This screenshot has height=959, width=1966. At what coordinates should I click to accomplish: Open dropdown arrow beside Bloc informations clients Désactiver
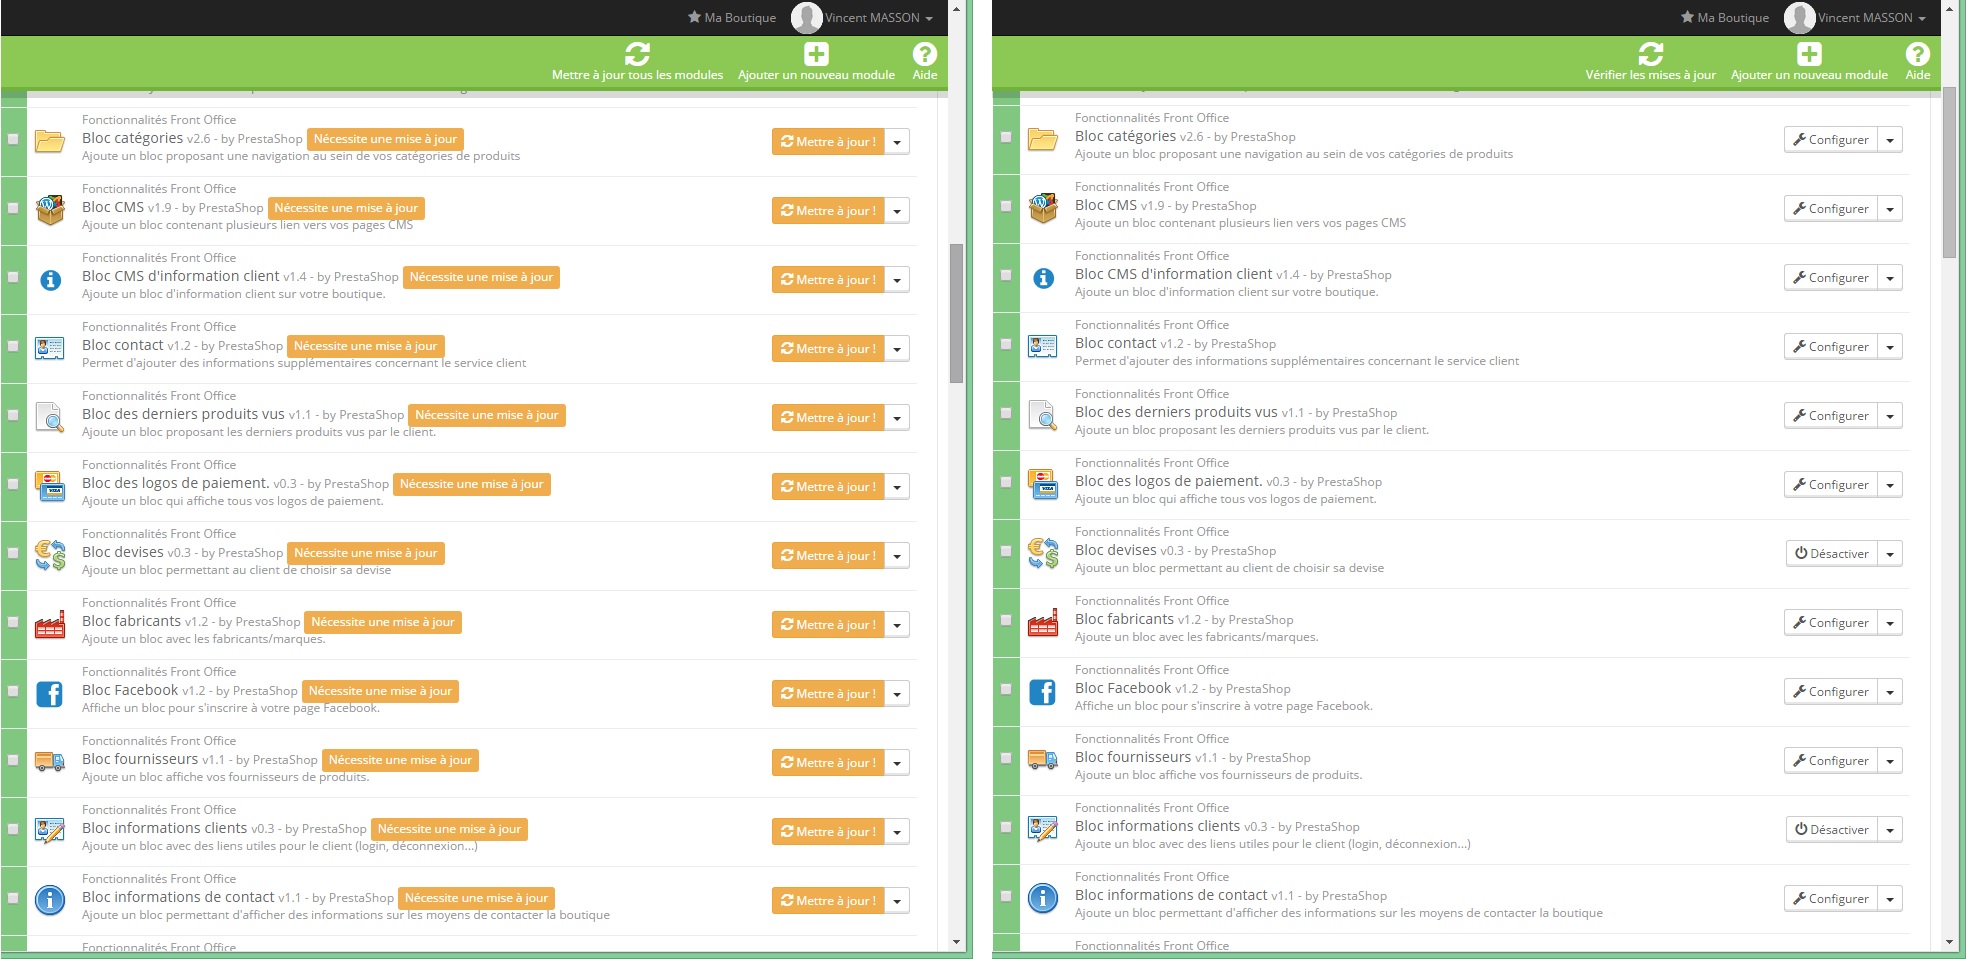pos(1890,830)
